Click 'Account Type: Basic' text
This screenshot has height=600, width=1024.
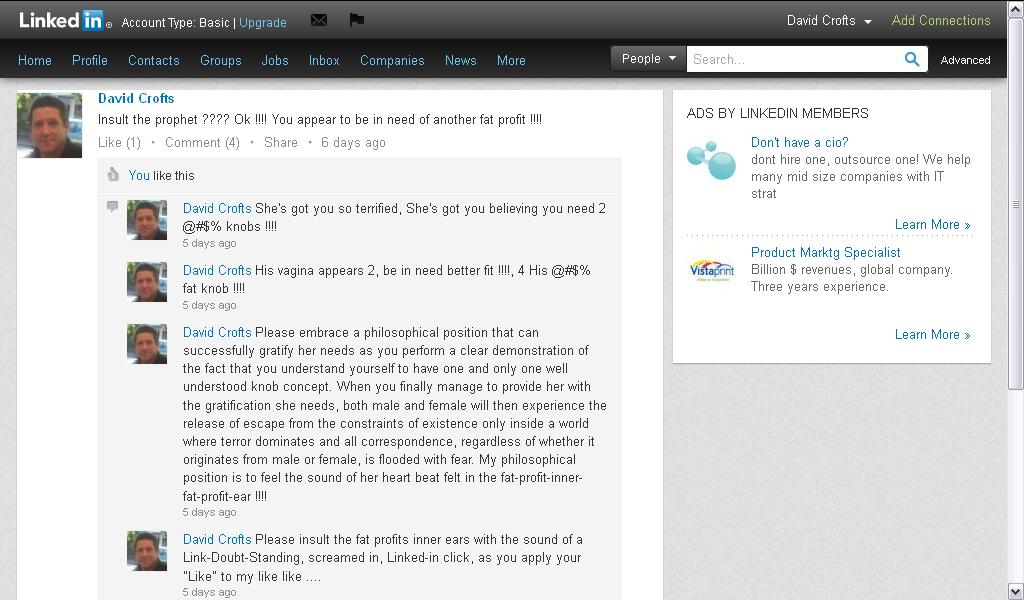pos(175,22)
